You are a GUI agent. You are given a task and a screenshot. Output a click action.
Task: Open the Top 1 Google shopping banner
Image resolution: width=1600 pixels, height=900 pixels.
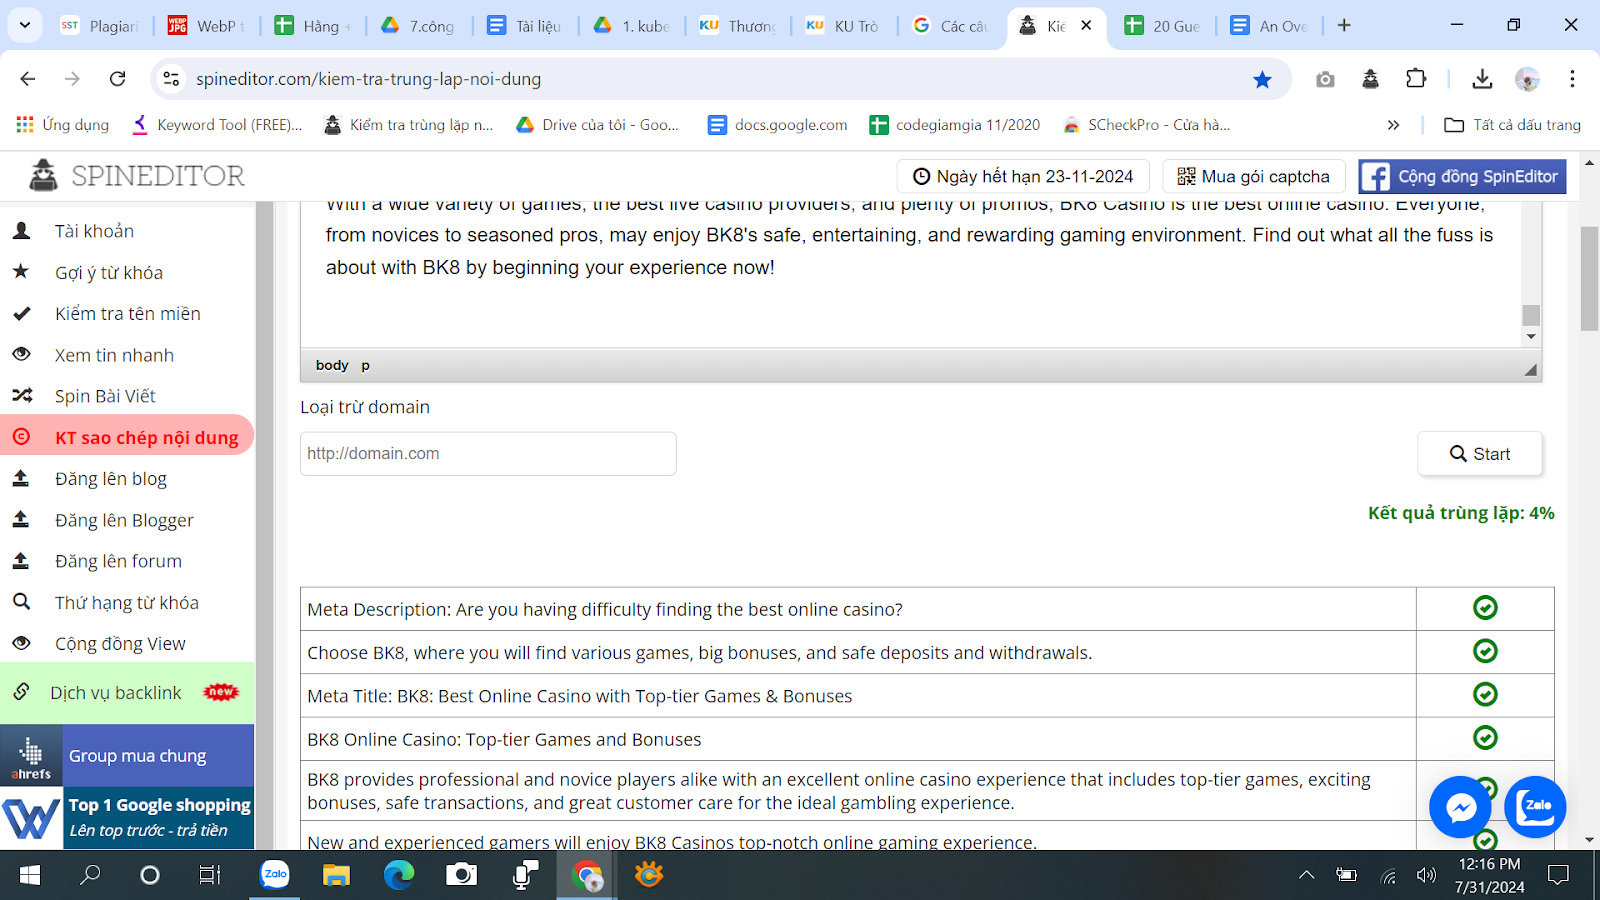127,818
